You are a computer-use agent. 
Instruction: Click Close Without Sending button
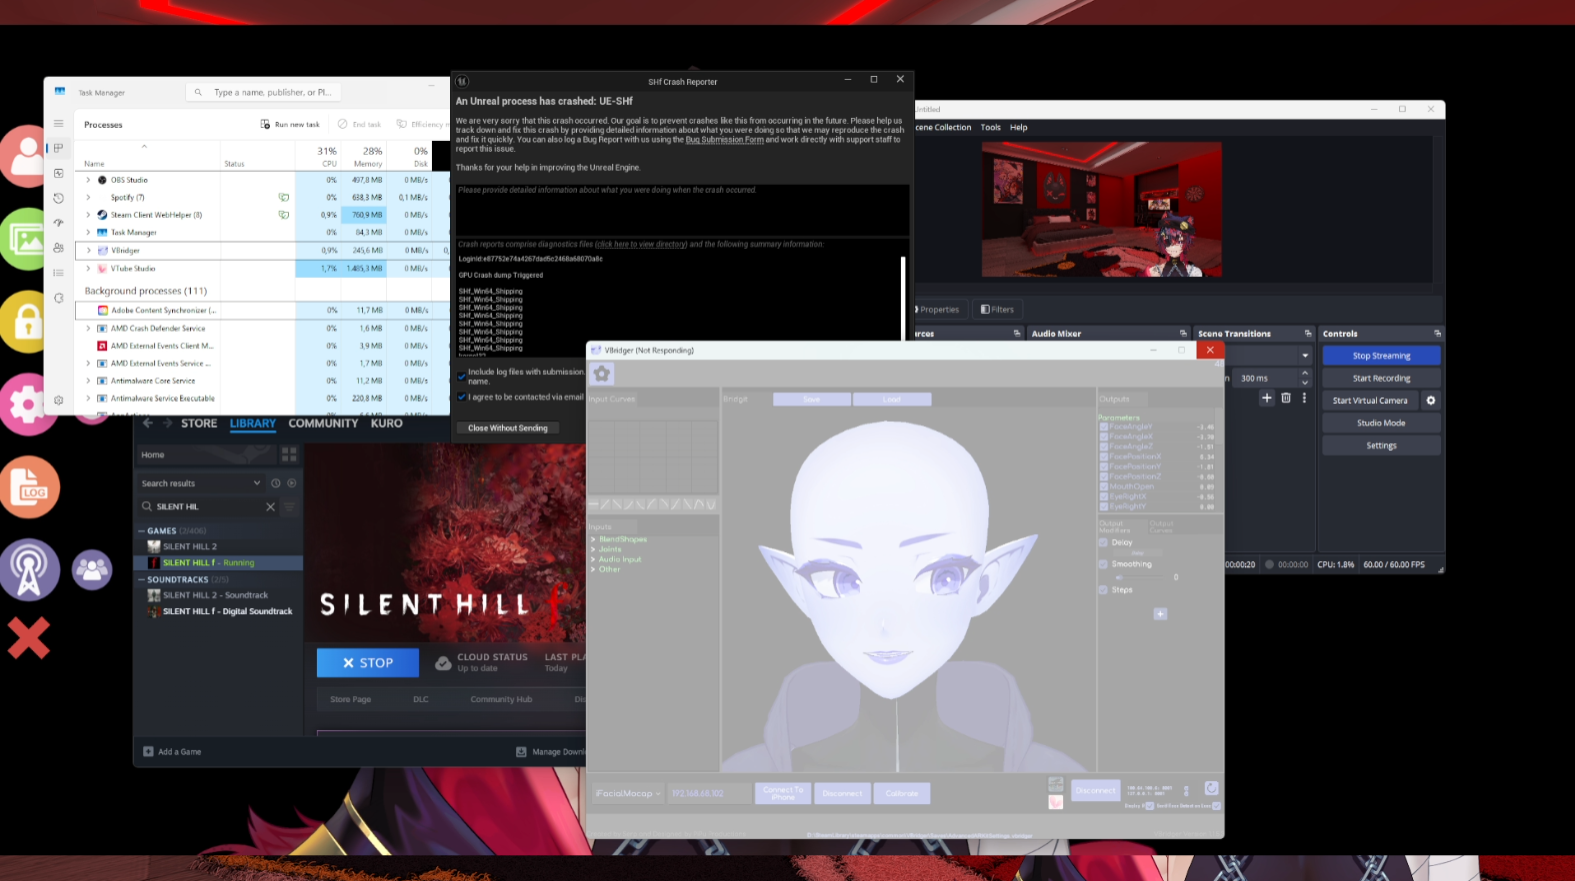pyautogui.click(x=508, y=428)
